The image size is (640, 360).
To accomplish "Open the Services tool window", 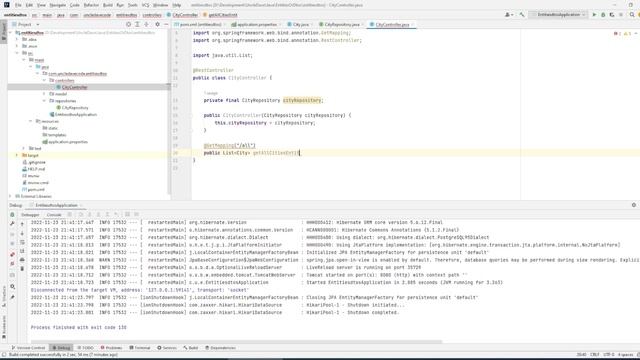I will [x=167, y=348].
